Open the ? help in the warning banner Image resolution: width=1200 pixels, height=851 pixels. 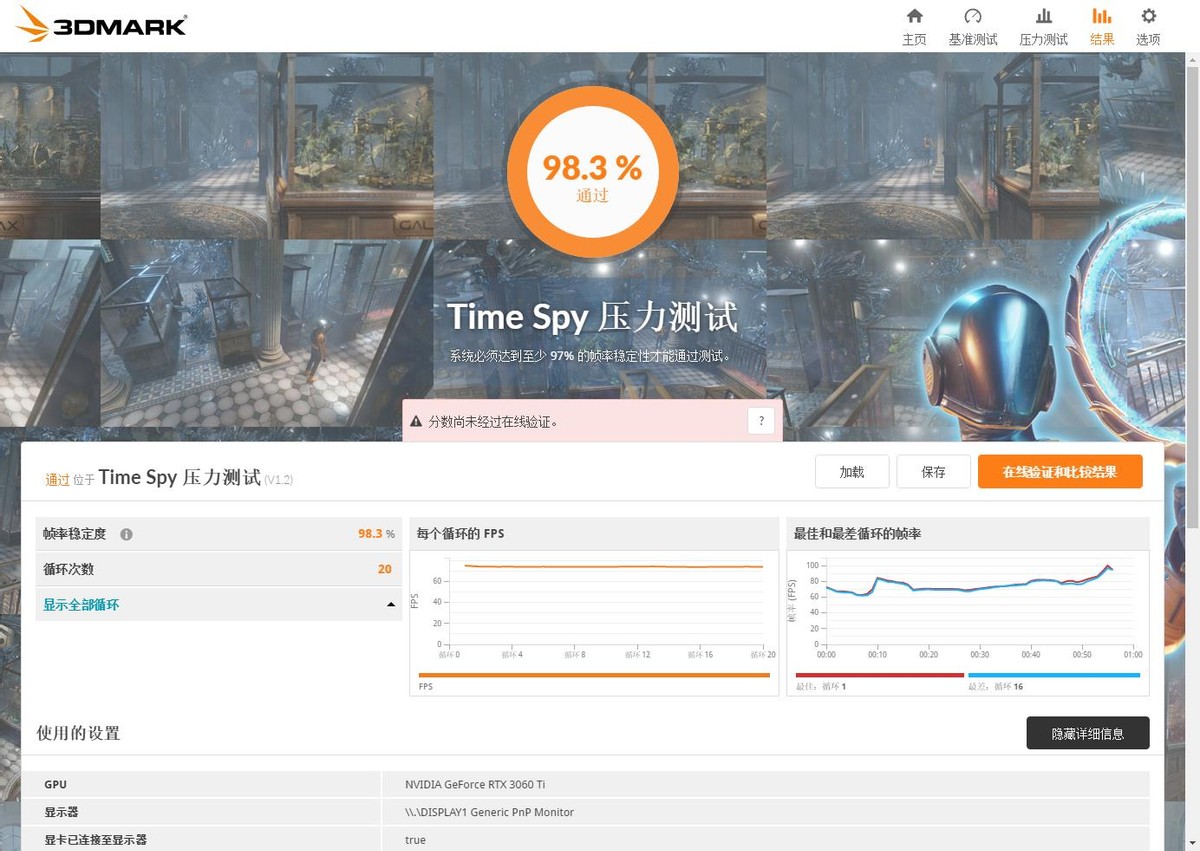[x=761, y=421]
